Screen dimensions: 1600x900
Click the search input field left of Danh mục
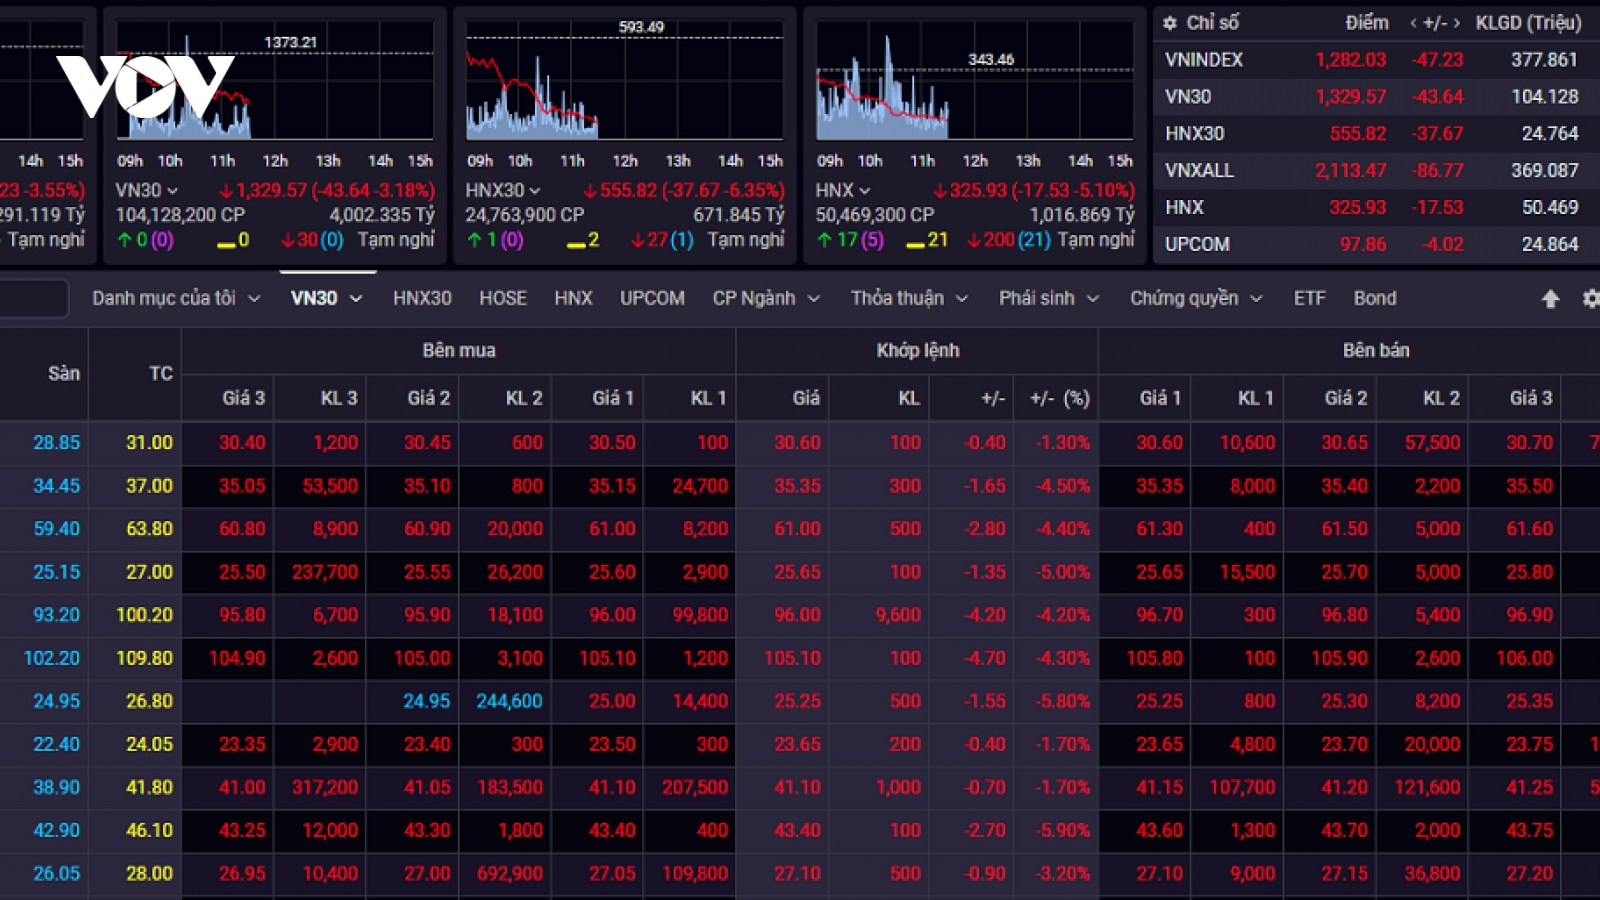(x=33, y=298)
